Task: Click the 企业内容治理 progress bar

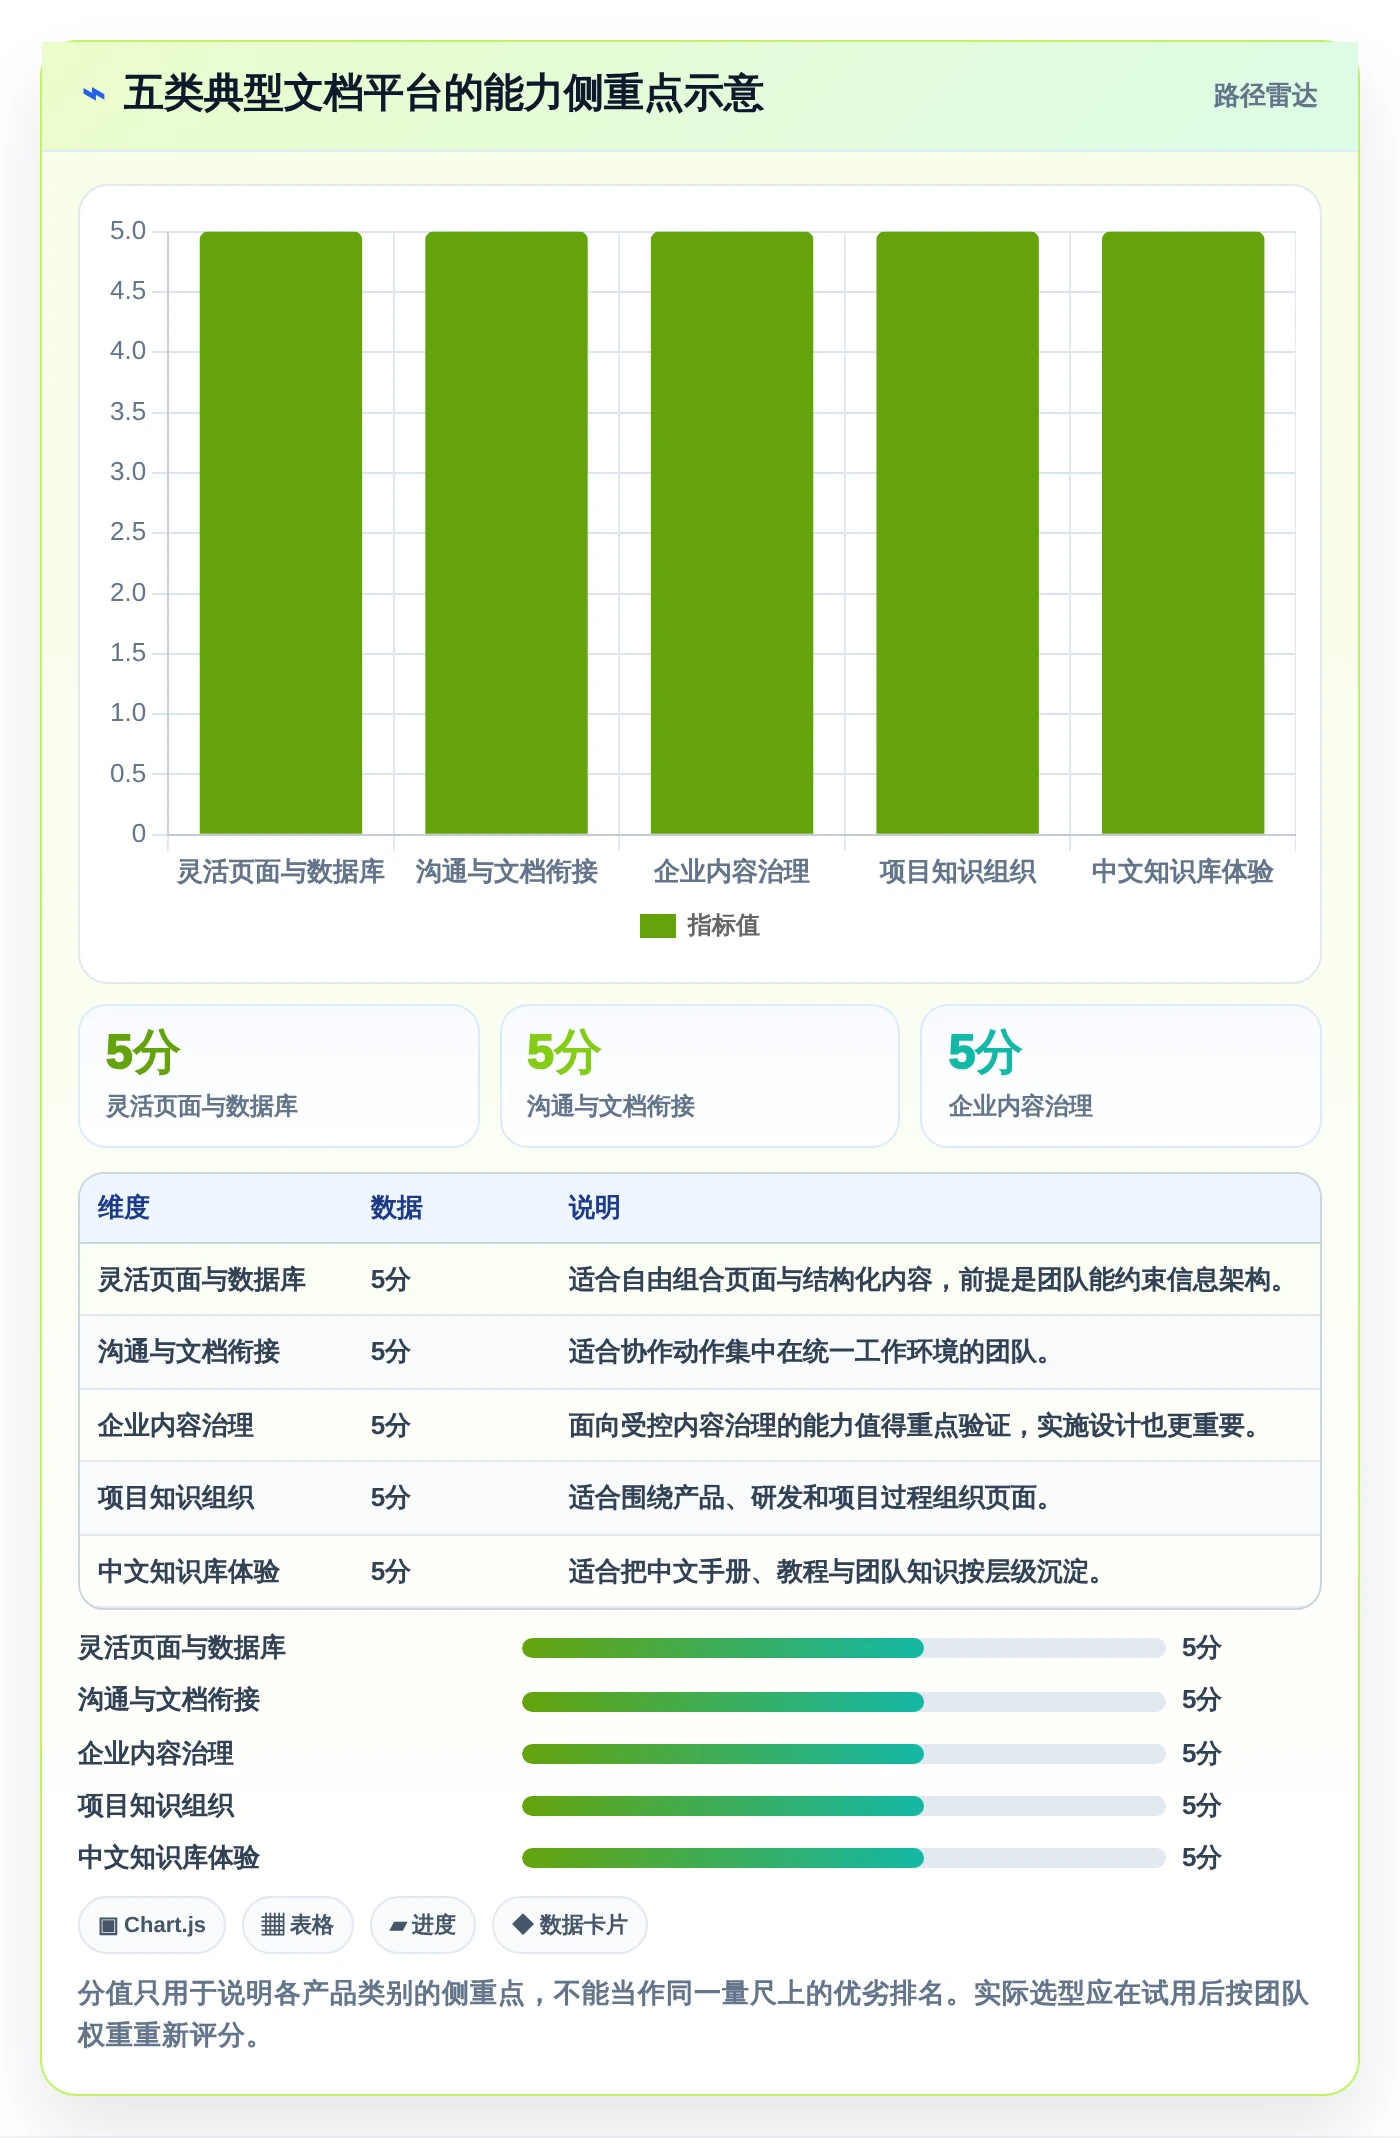Action: click(x=843, y=1754)
